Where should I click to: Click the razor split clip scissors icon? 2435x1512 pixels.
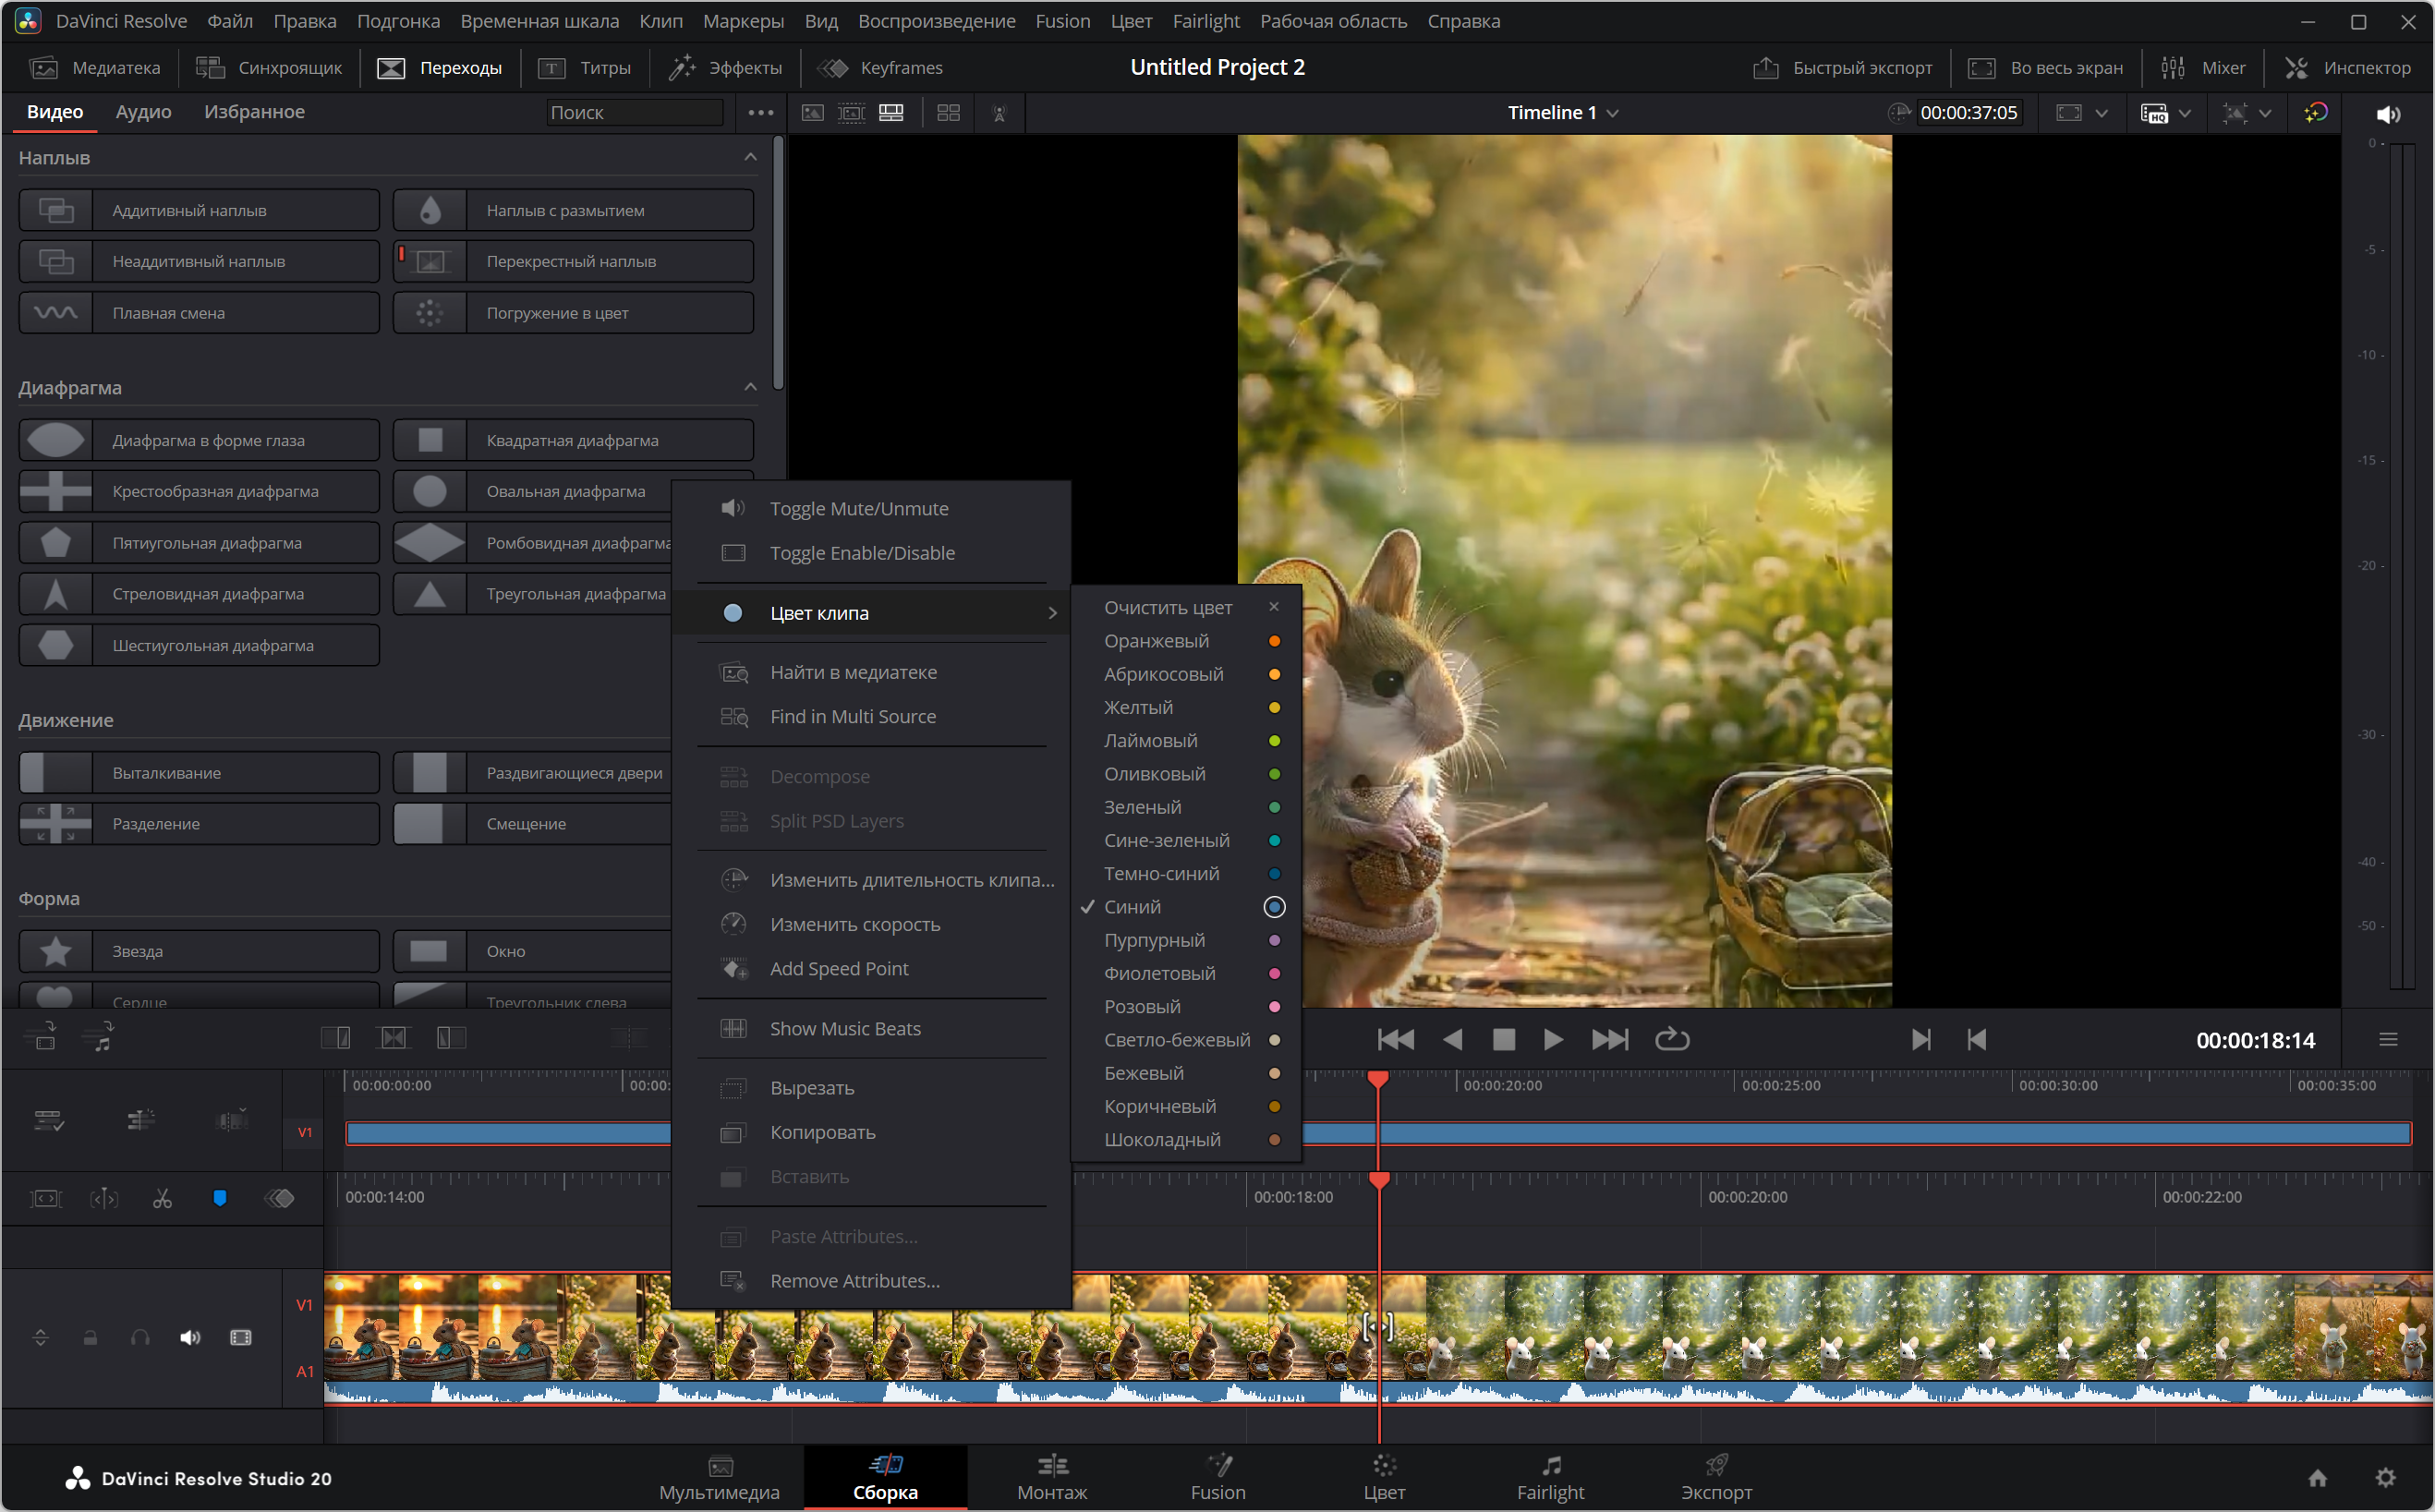click(x=162, y=1198)
